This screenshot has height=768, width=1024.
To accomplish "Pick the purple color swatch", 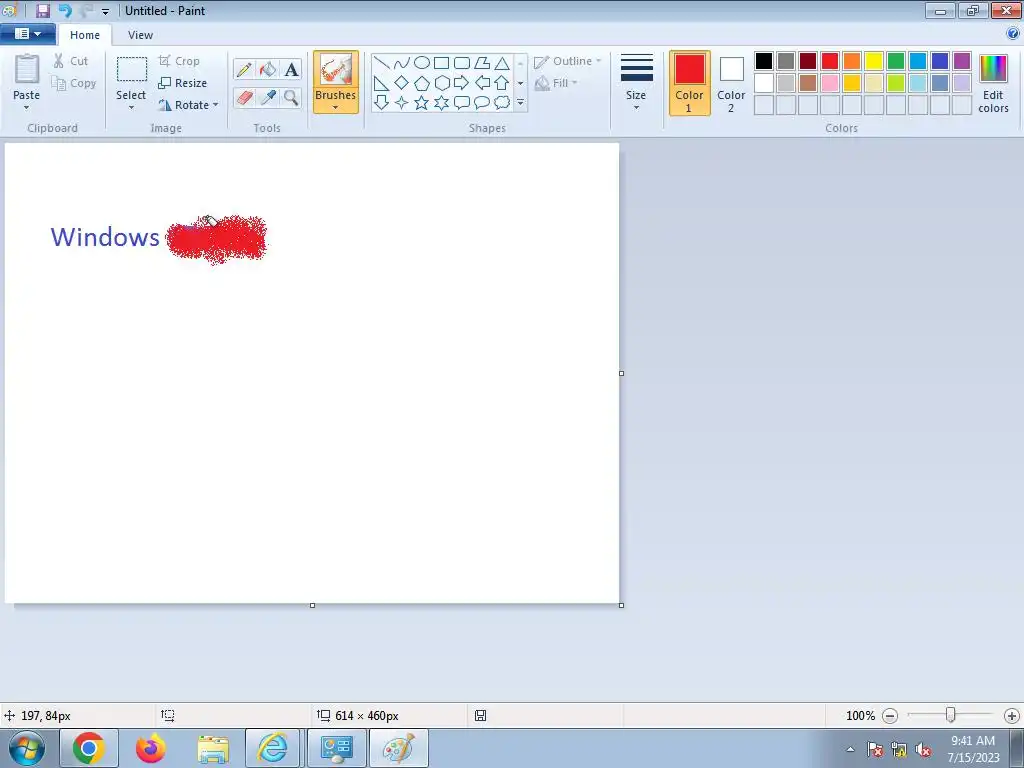I will (x=962, y=61).
